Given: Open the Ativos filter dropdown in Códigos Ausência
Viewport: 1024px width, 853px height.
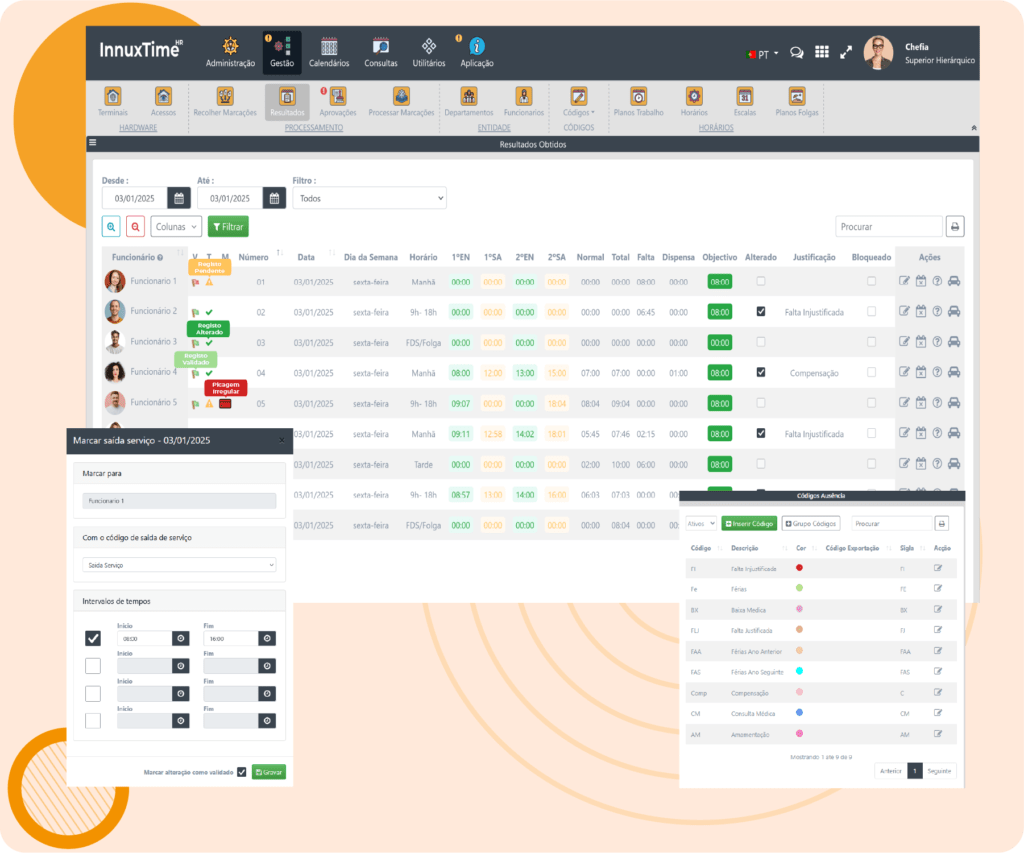Looking at the screenshot, I should [701, 523].
